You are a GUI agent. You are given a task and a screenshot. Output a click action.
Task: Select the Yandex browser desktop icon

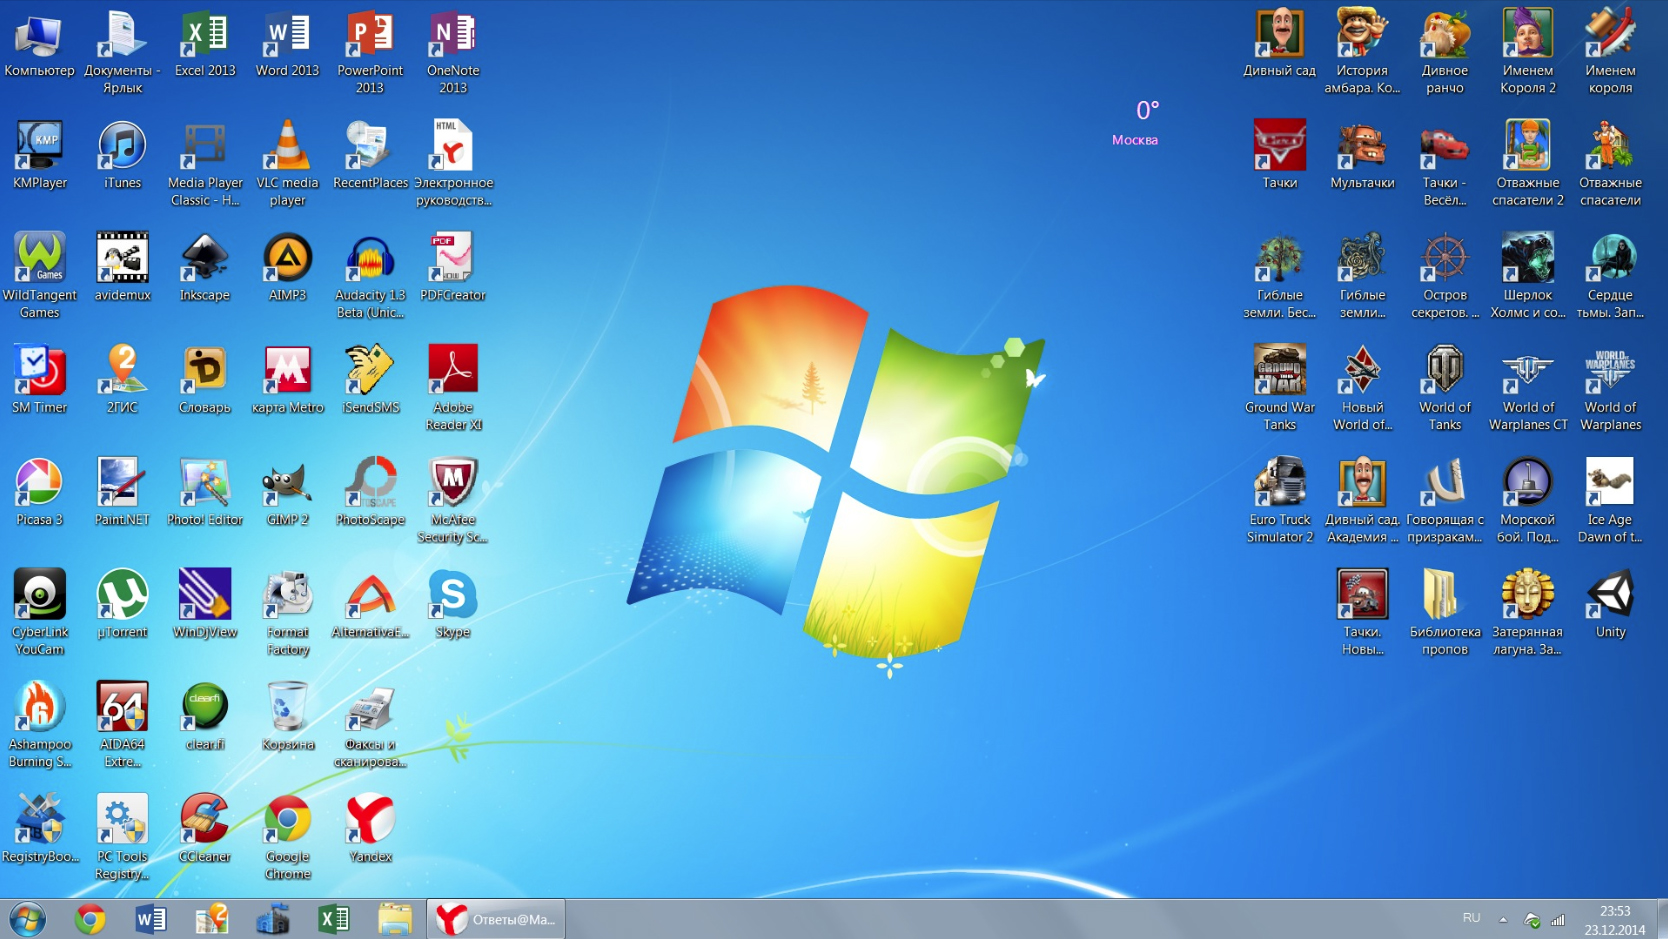370,830
